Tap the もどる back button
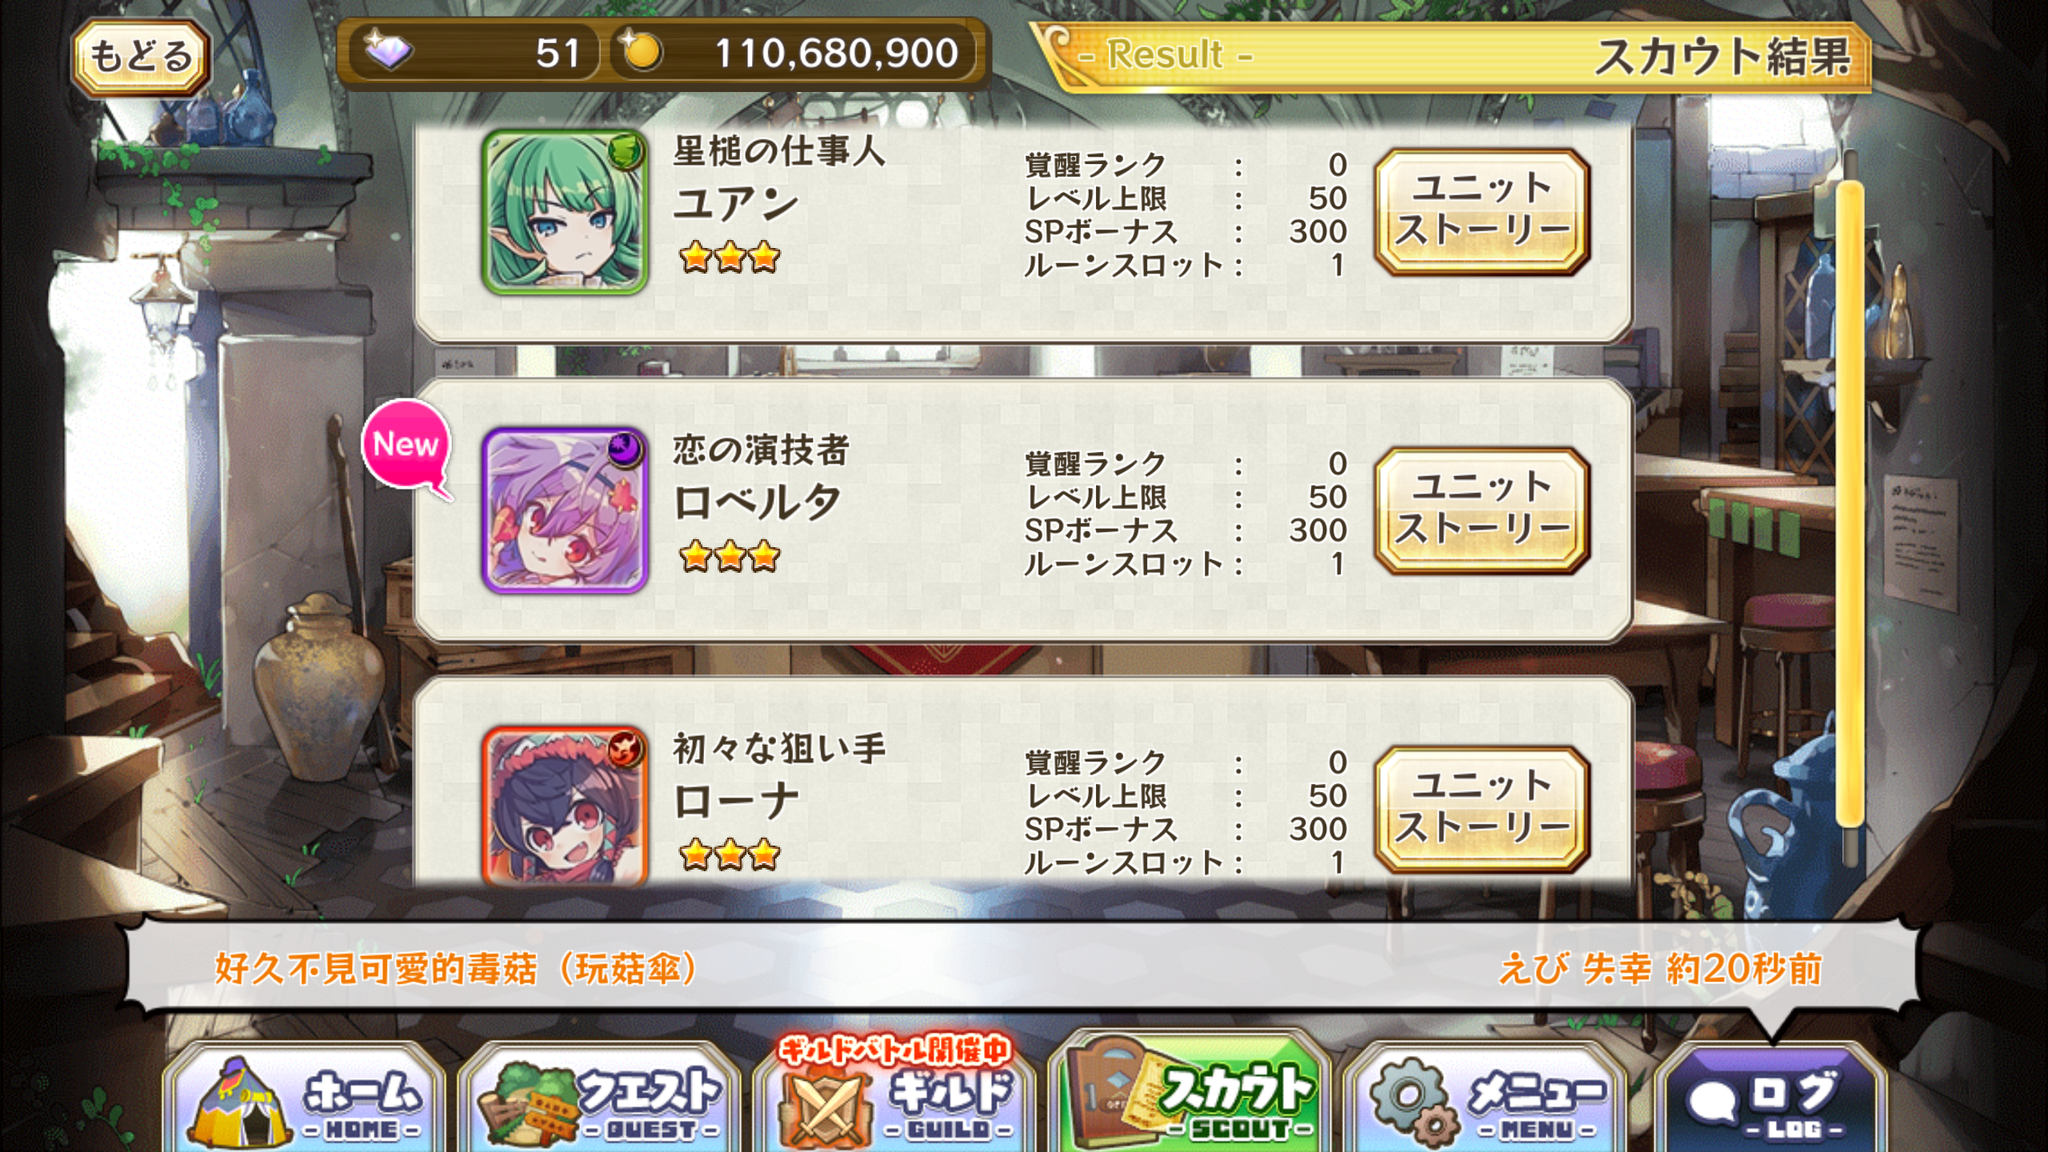The height and width of the screenshot is (1152, 2048). click(140, 57)
